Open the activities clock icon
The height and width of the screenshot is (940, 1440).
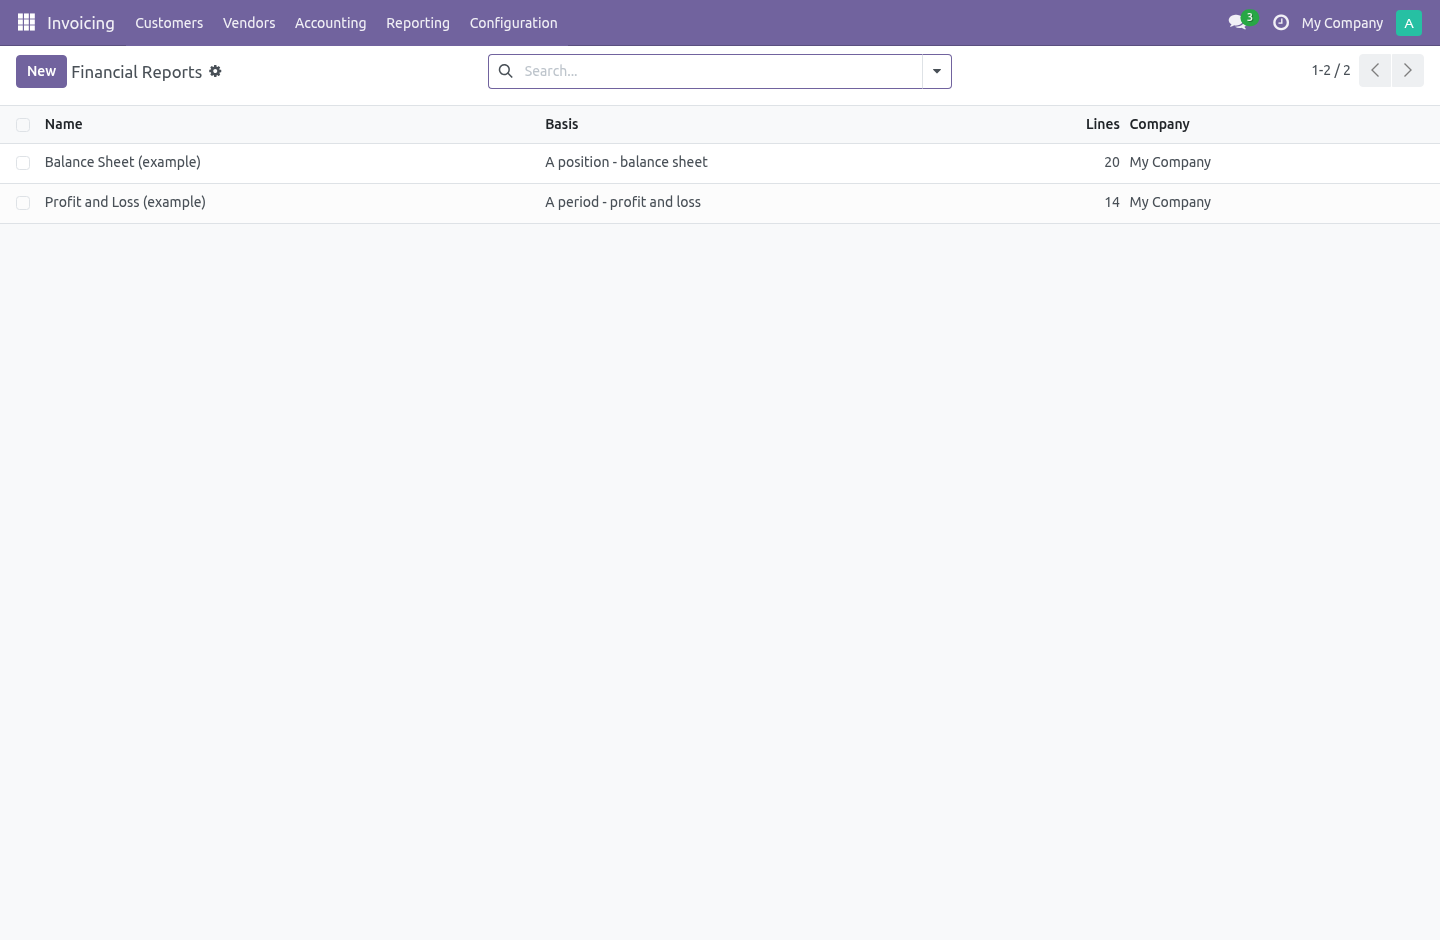1280,22
